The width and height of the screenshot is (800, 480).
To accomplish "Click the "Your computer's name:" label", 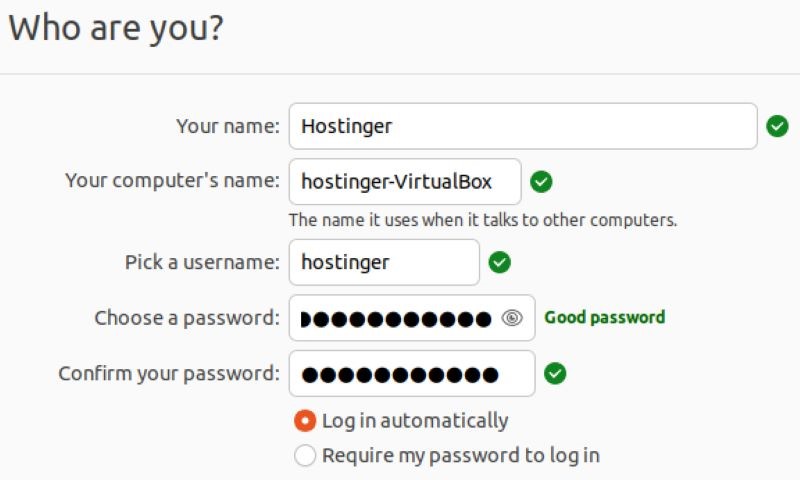I will click(172, 181).
